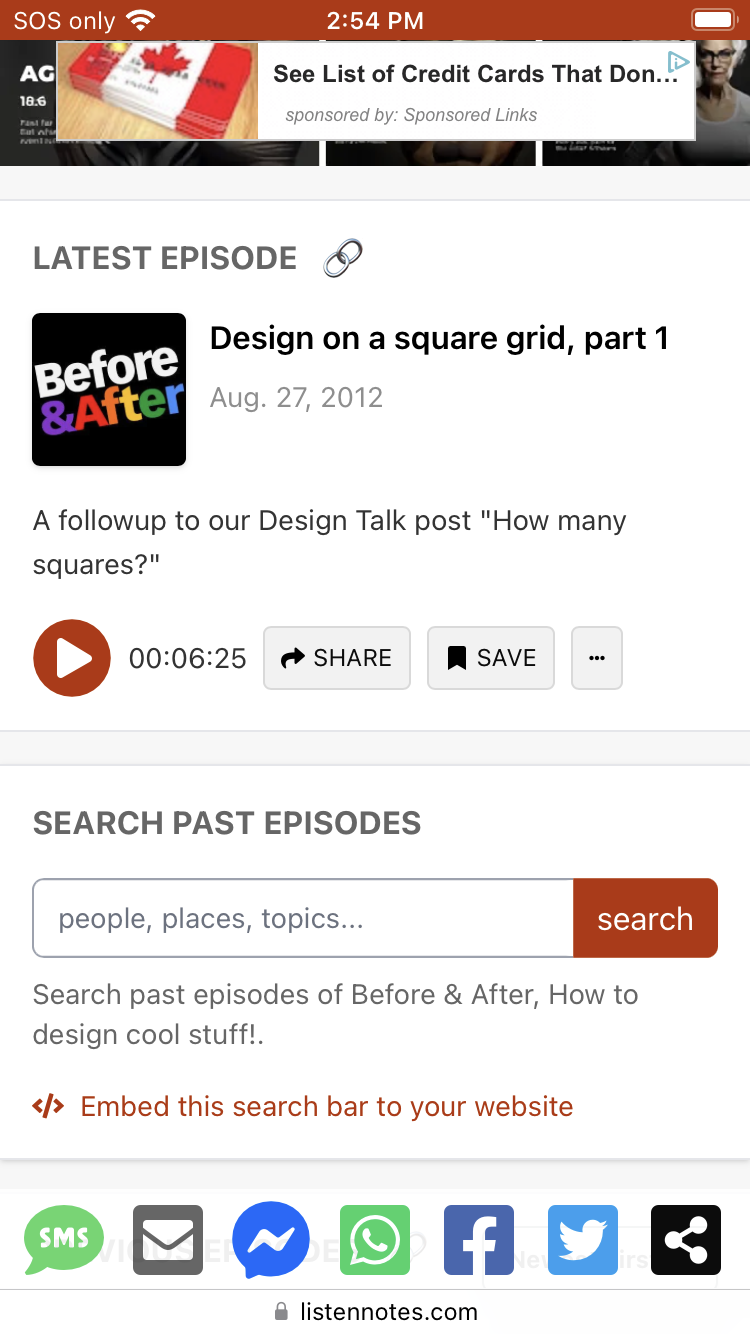
Task: Open the three-dot more options menu
Action: pyautogui.click(x=597, y=658)
